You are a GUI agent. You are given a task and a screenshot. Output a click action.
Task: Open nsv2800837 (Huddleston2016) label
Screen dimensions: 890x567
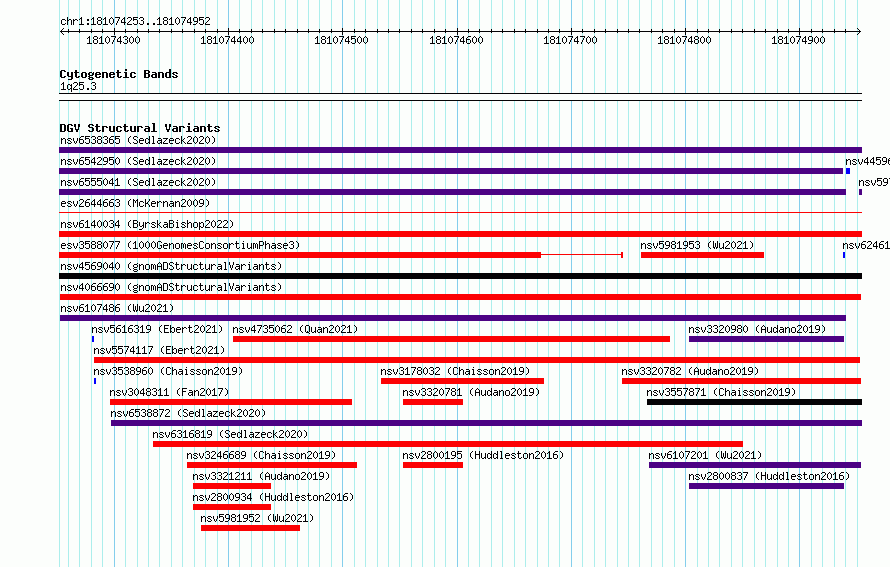(x=769, y=476)
